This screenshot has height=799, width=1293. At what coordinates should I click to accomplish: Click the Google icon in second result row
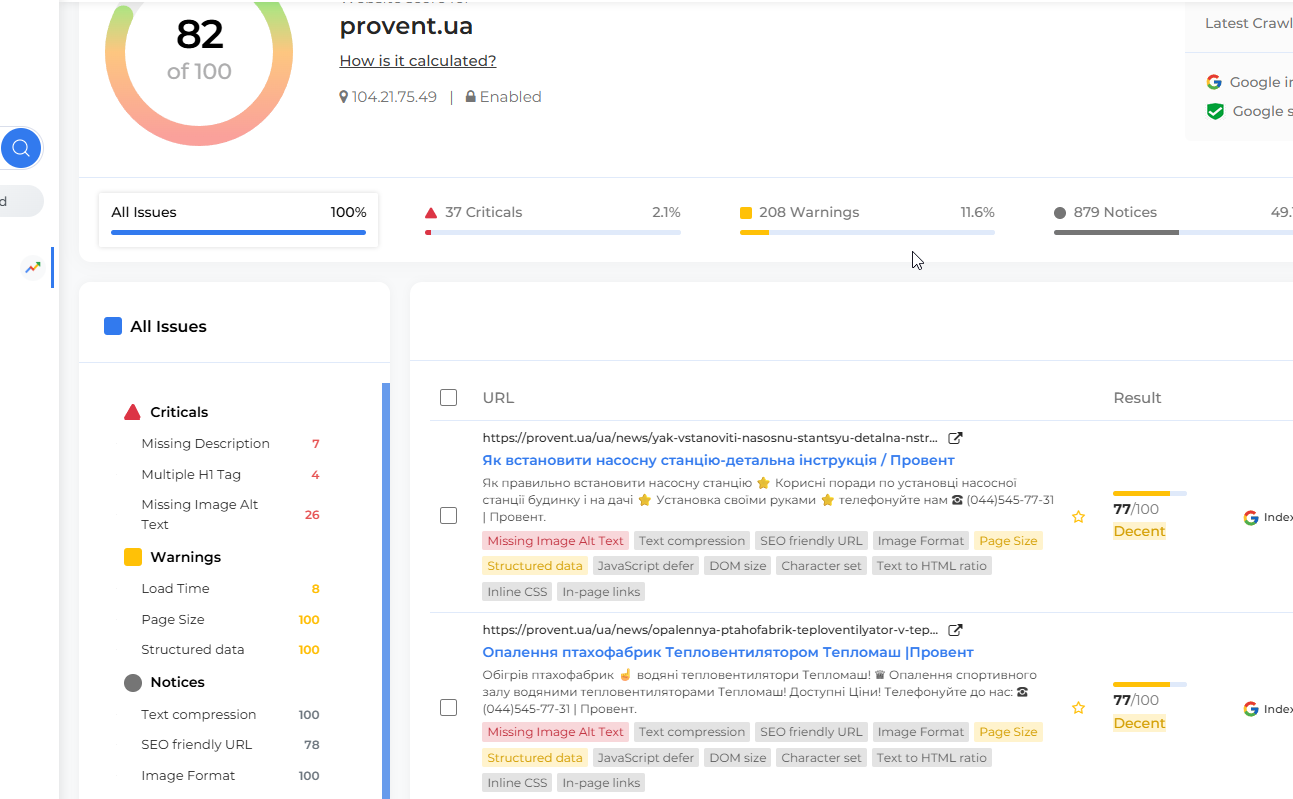tap(1250, 709)
